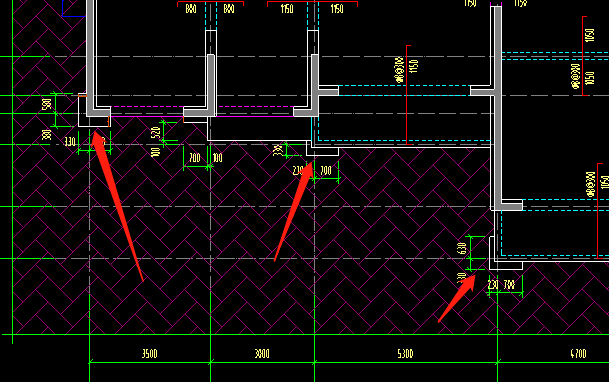
Task: Select the middle red annotation arrow
Action: 294,212
